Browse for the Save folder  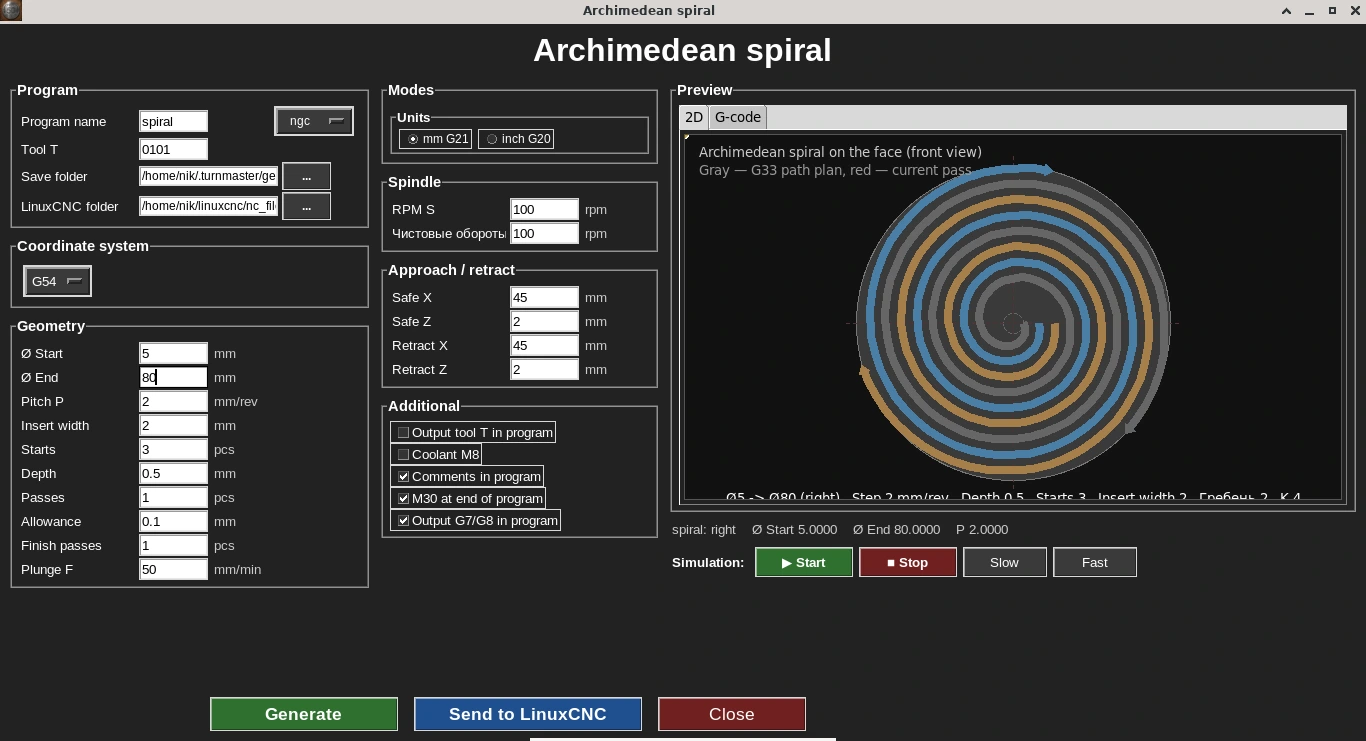coord(307,176)
